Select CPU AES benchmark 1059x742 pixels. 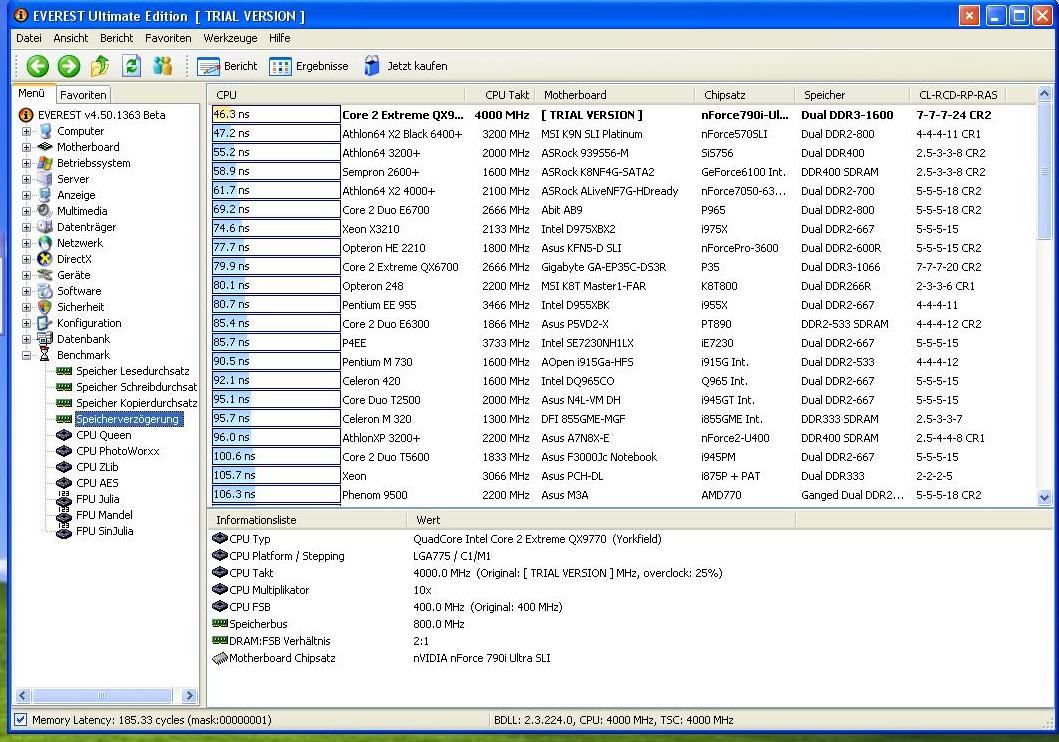point(97,483)
